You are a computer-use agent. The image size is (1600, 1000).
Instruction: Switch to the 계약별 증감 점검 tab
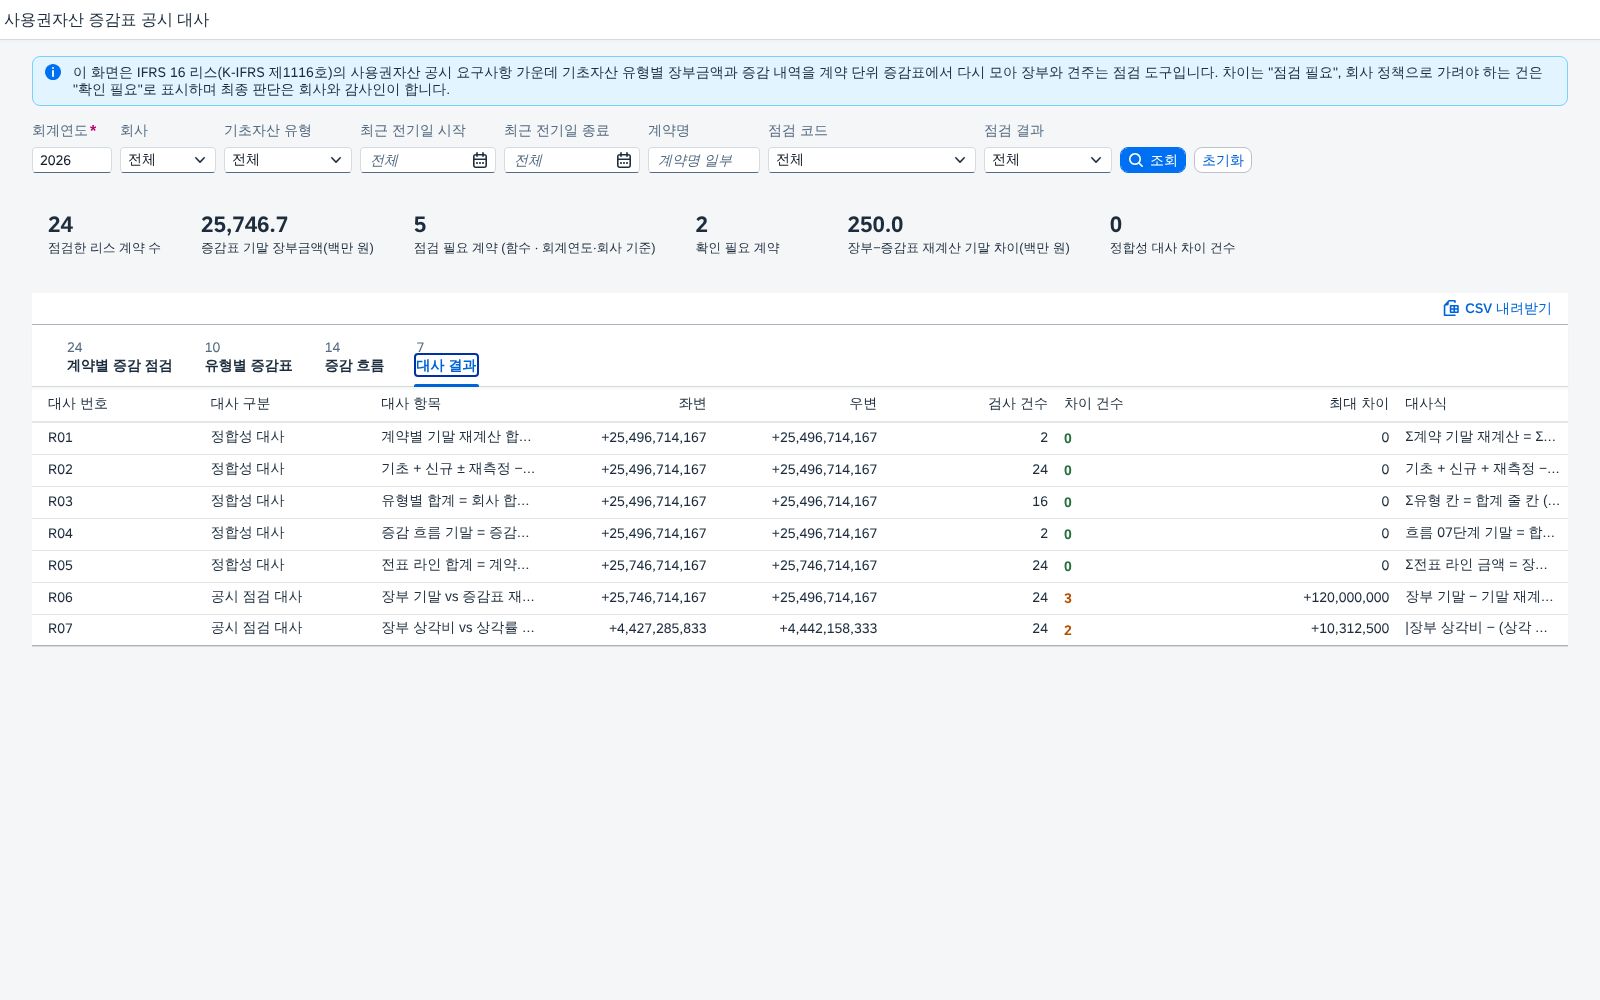(119, 365)
